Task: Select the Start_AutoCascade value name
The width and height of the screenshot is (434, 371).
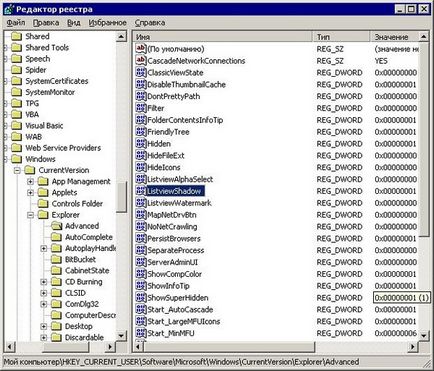Action: tap(180, 310)
